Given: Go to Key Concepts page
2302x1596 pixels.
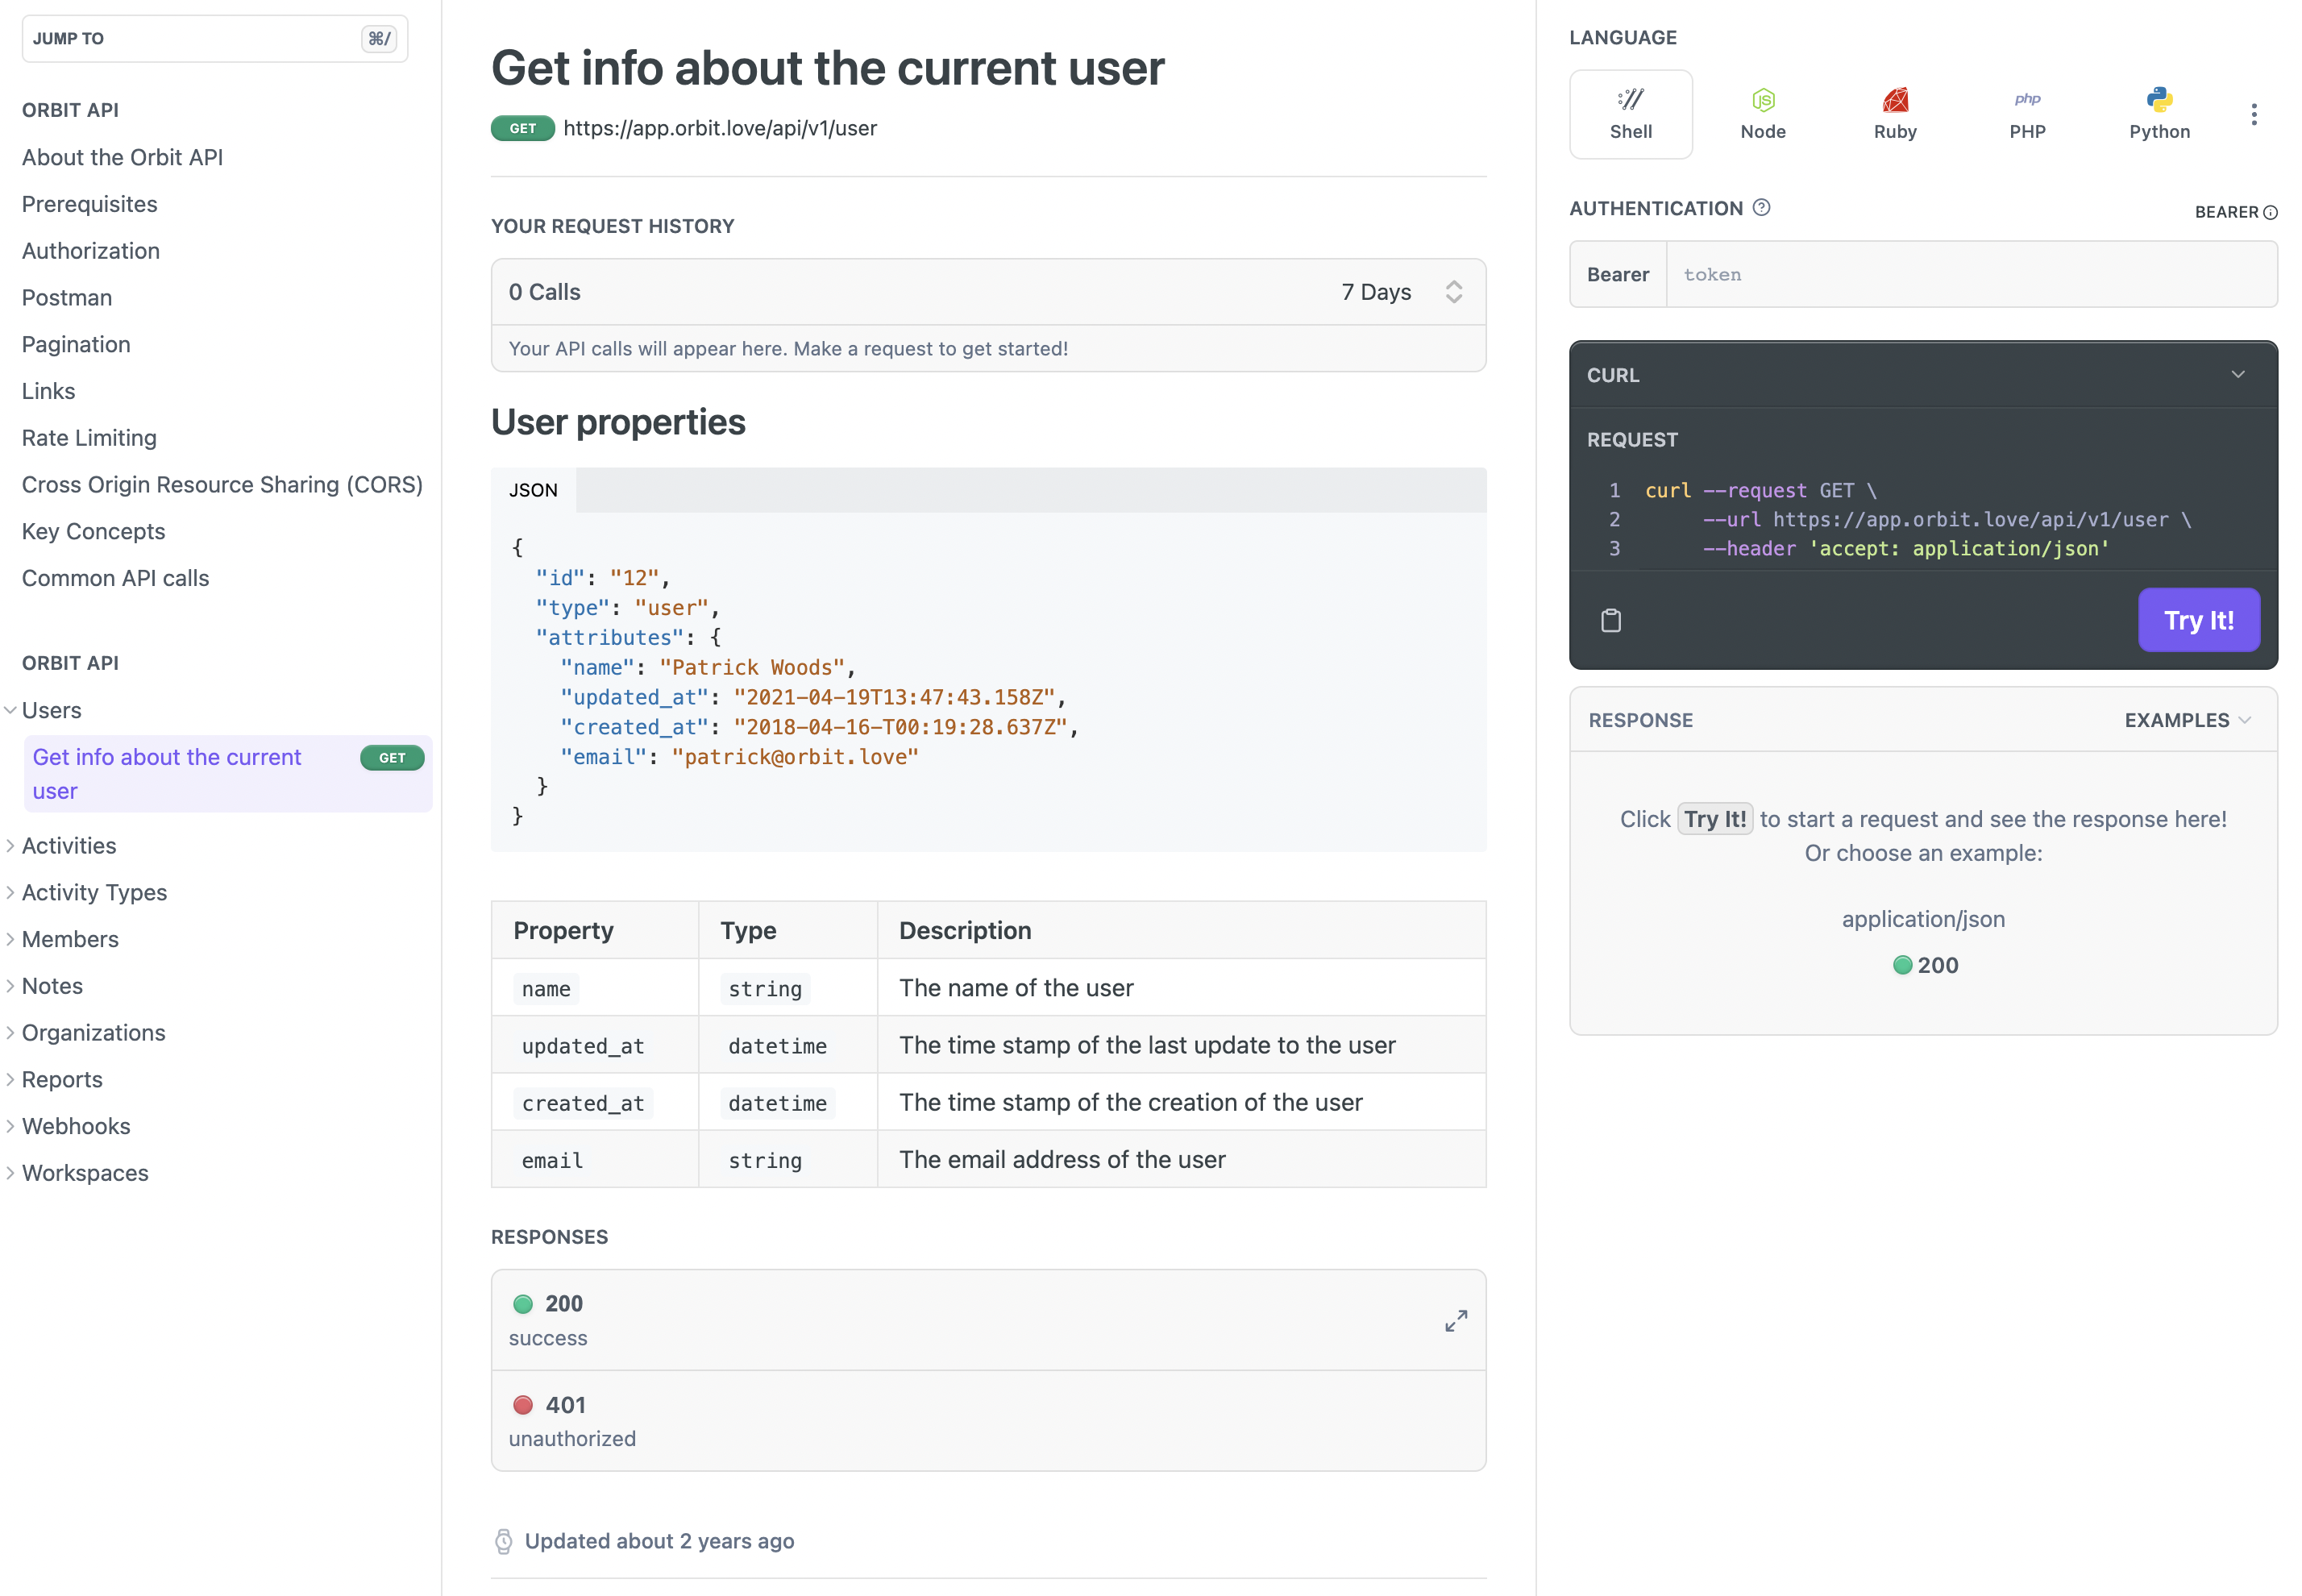Looking at the screenshot, I should coord(93,531).
